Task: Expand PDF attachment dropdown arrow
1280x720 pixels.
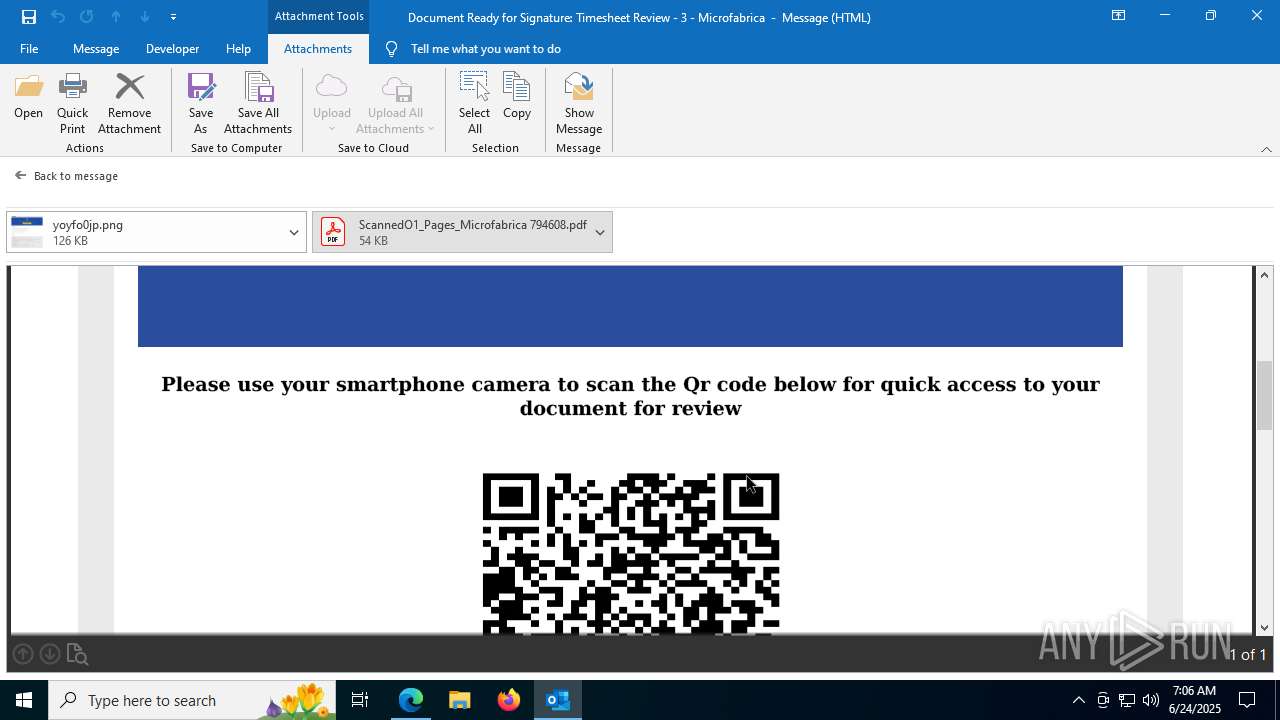Action: (x=600, y=232)
